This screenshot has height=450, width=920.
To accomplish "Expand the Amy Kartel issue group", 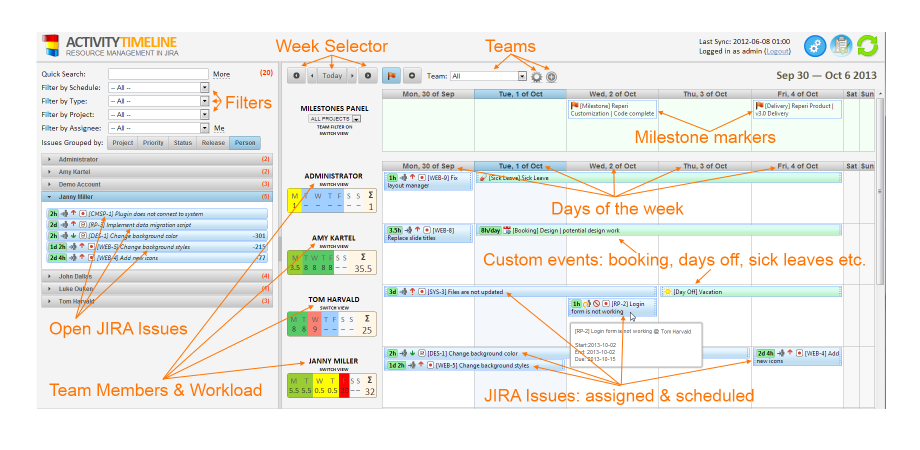I will [50, 172].
